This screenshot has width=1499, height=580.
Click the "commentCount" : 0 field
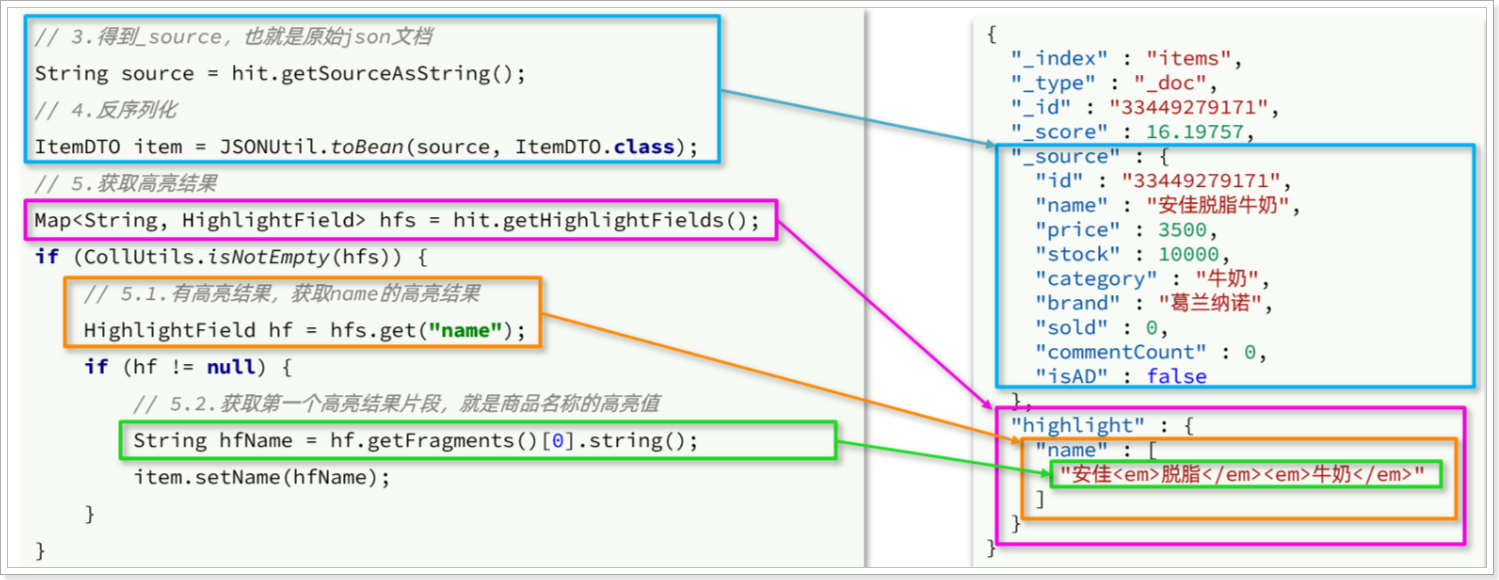[x=1150, y=352]
